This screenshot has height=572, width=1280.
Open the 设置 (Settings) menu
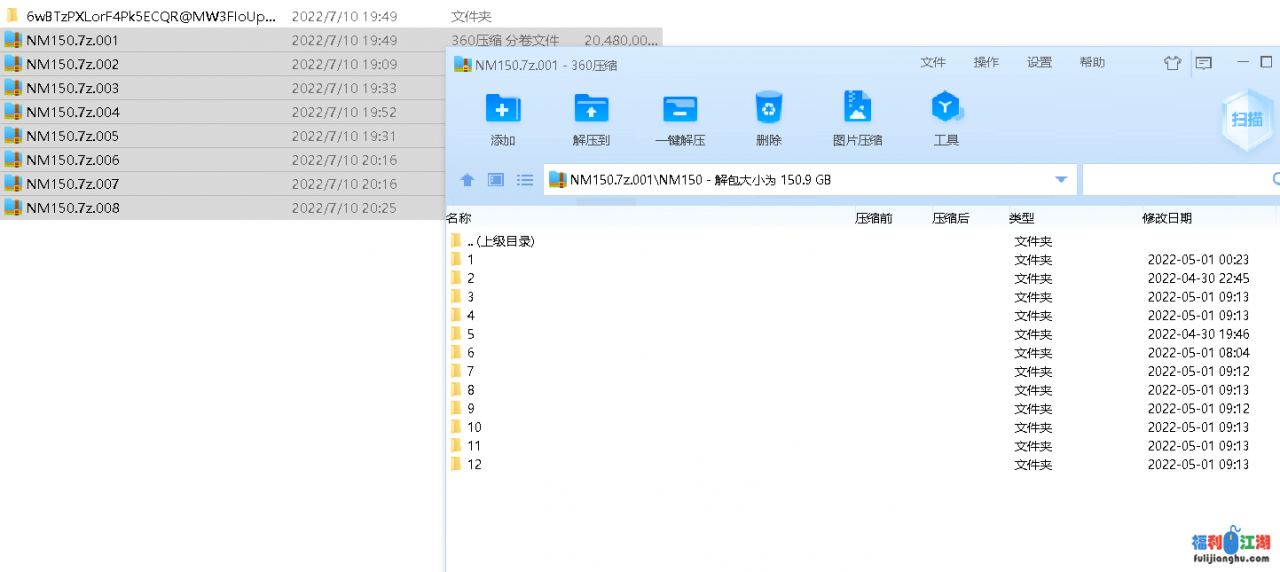coord(1039,63)
